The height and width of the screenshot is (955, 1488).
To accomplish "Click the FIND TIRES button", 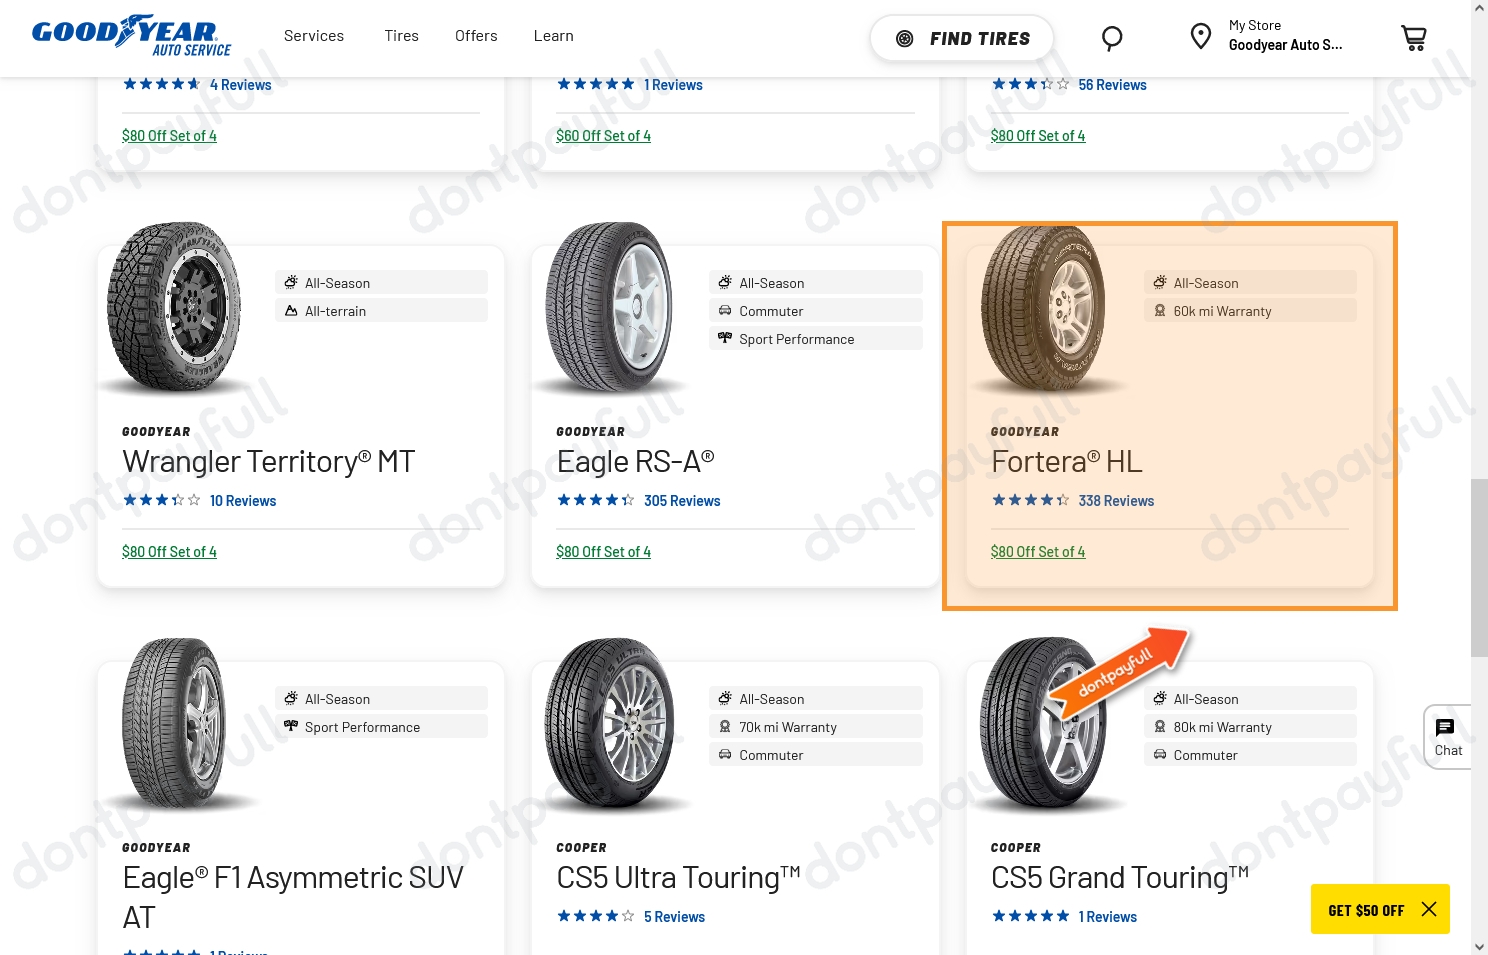I will 961,37.
